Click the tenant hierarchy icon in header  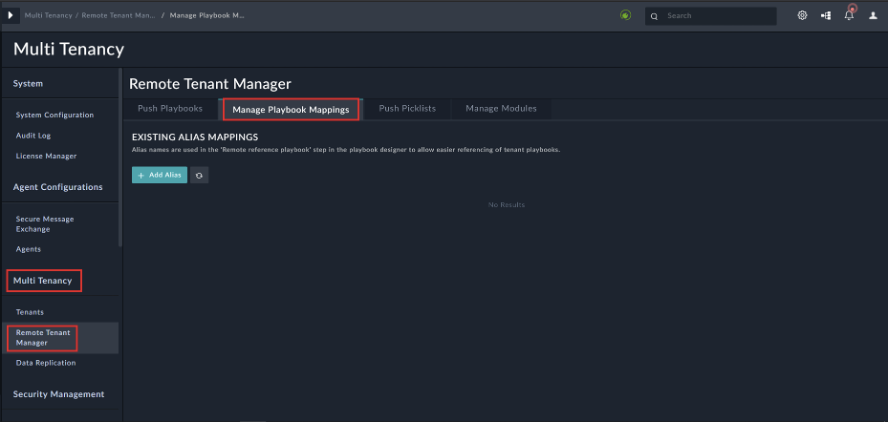tap(826, 16)
